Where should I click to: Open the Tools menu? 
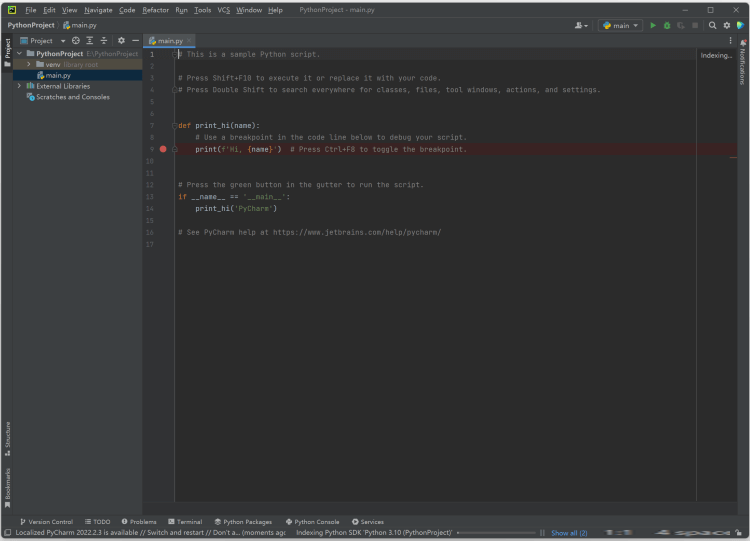coord(202,10)
